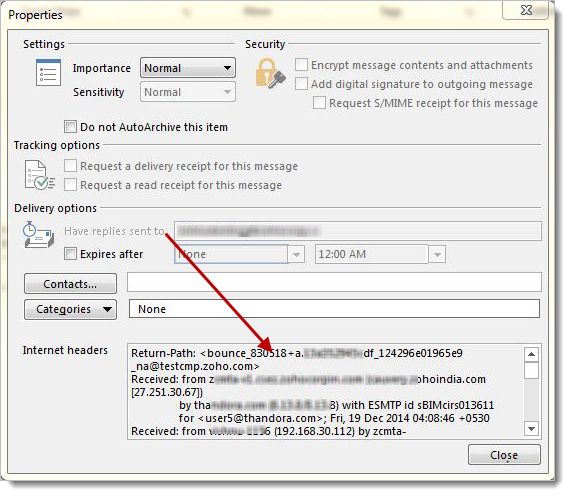Check Encrypt message contents and attachments
570x496 pixels.
301,65
